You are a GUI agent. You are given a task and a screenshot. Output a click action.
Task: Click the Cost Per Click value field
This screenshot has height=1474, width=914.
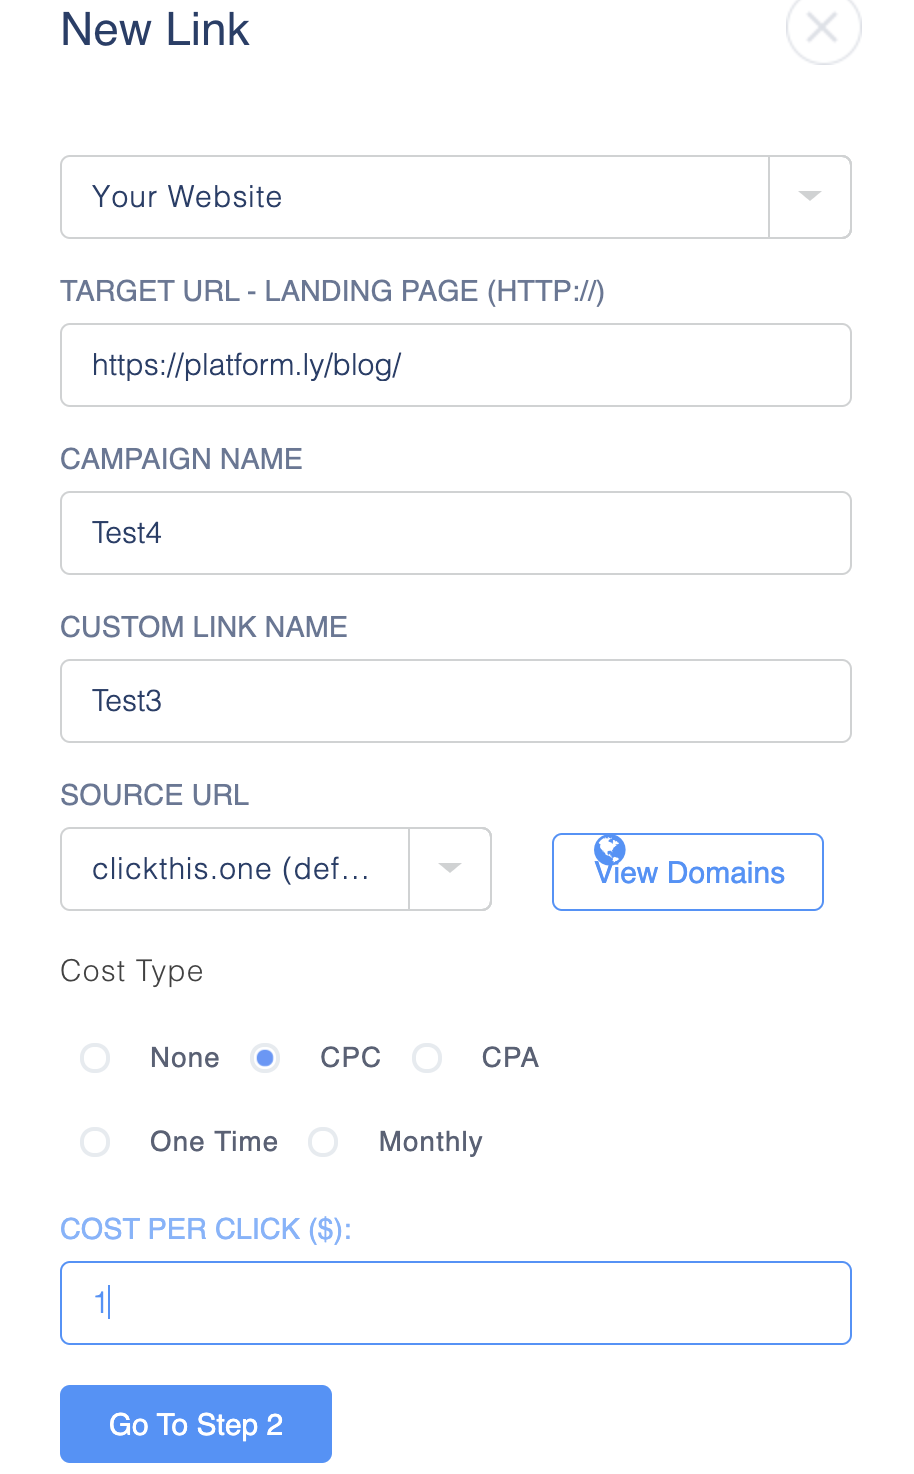click(455, 1302)
